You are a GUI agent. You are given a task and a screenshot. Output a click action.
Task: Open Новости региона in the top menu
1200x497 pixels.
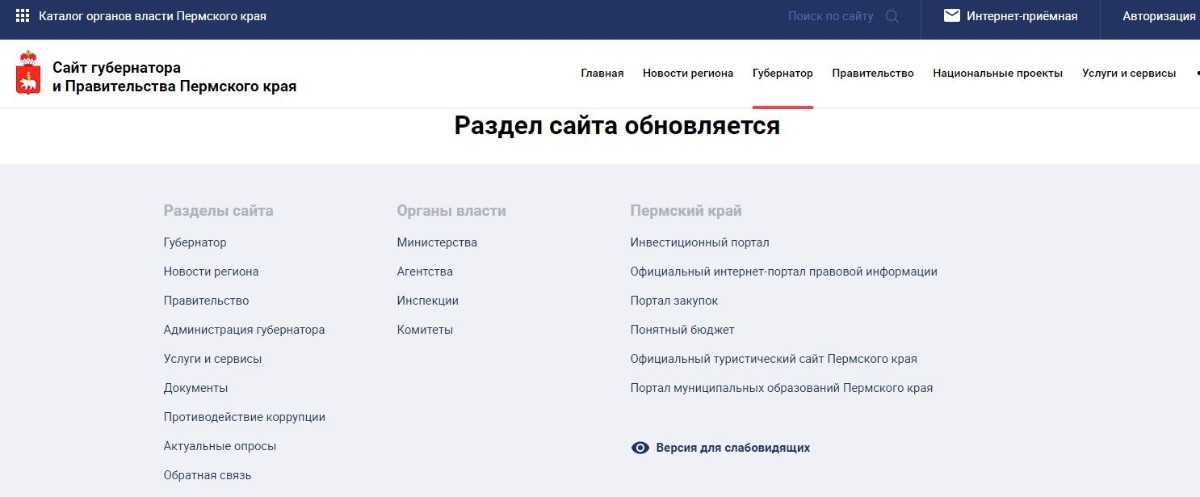point(688,73)
